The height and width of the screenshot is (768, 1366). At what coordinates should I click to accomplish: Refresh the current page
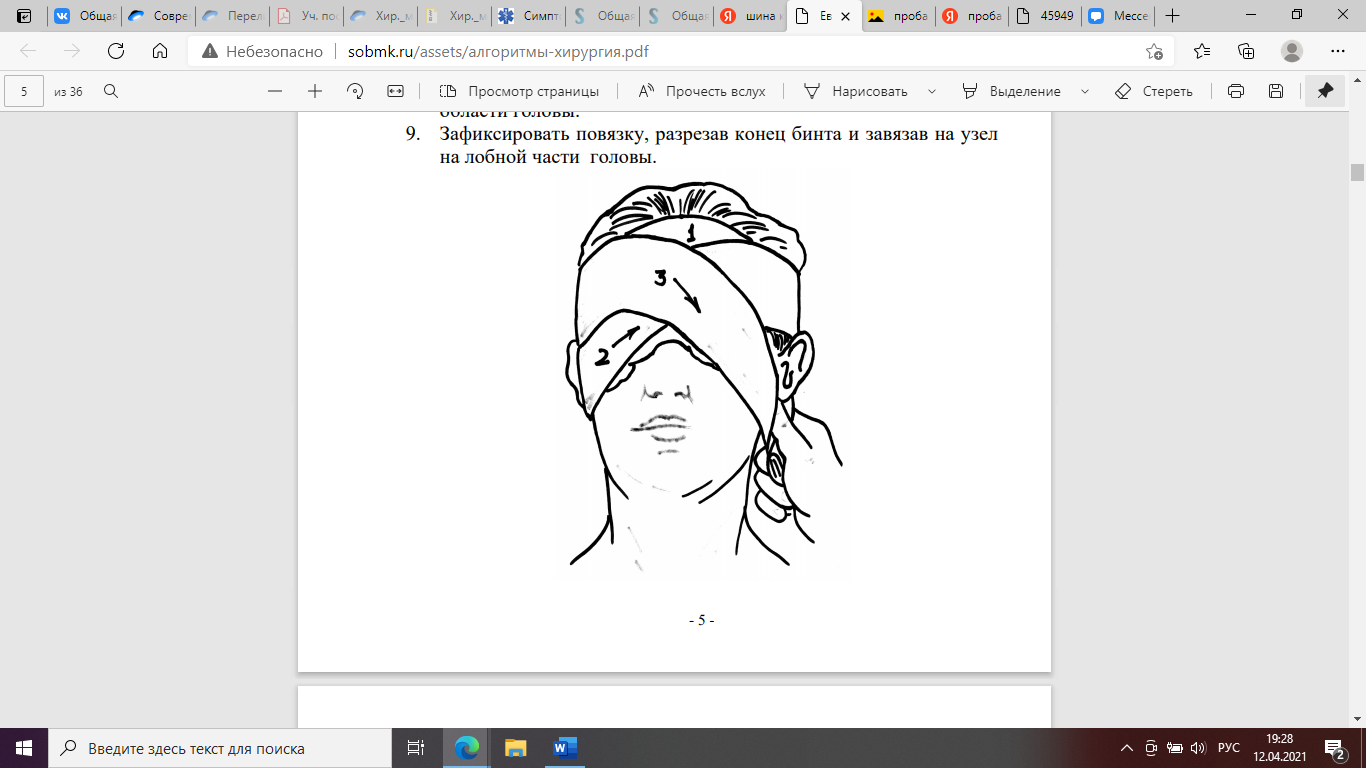(116, 52)
